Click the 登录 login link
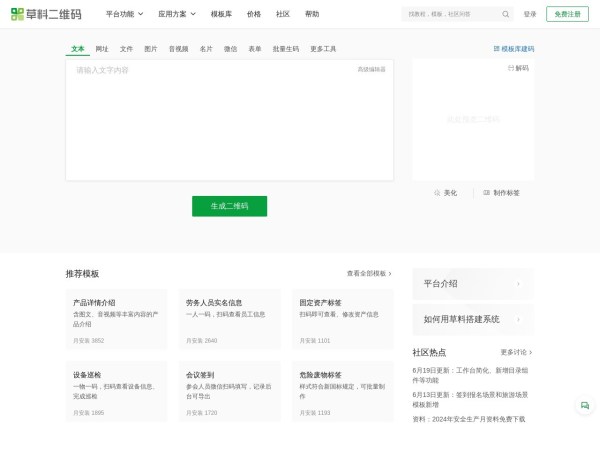Image resolution: width=600 pixels, height=450 pixels. pos(530,14)
